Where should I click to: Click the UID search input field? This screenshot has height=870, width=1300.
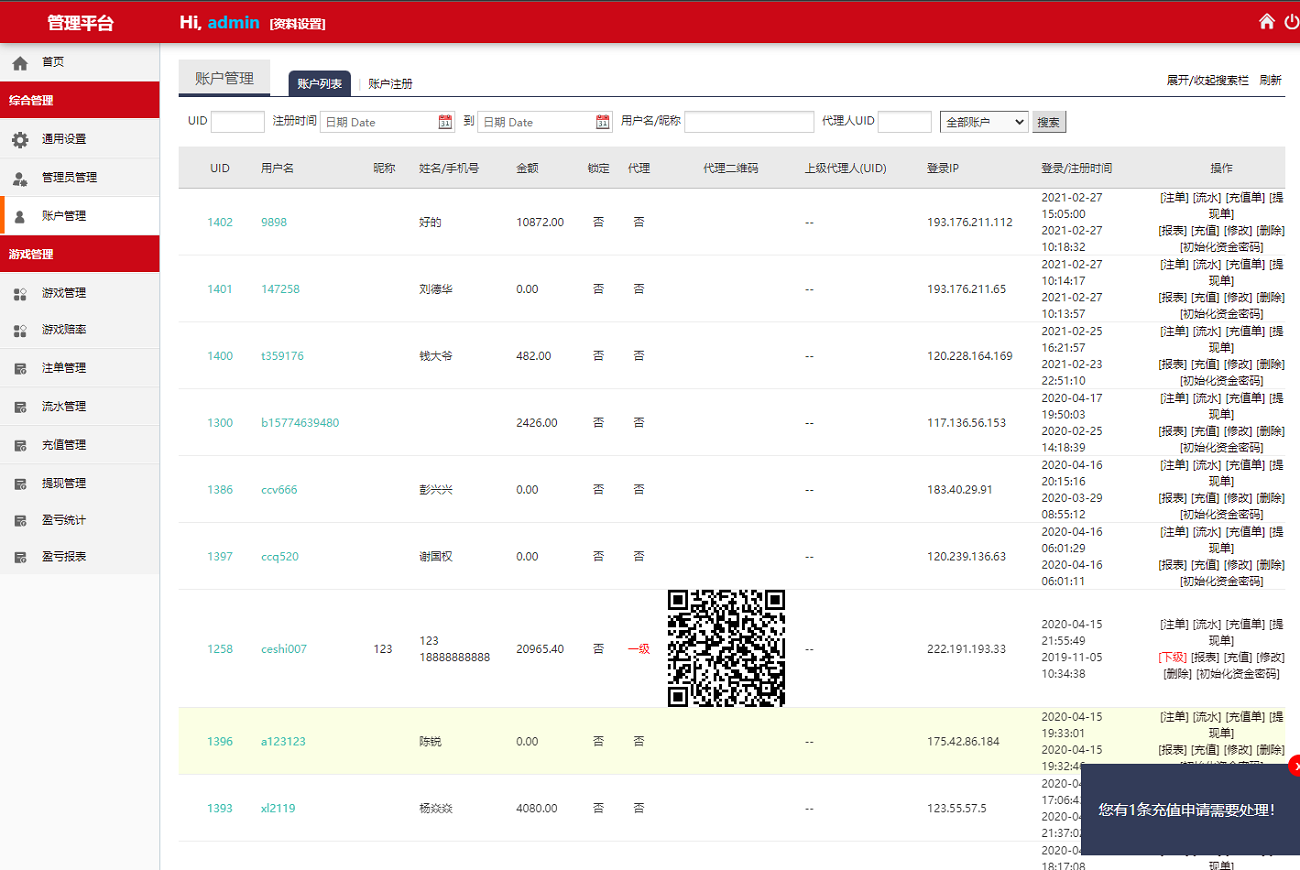pyautogui.click(x=238, y=122)
